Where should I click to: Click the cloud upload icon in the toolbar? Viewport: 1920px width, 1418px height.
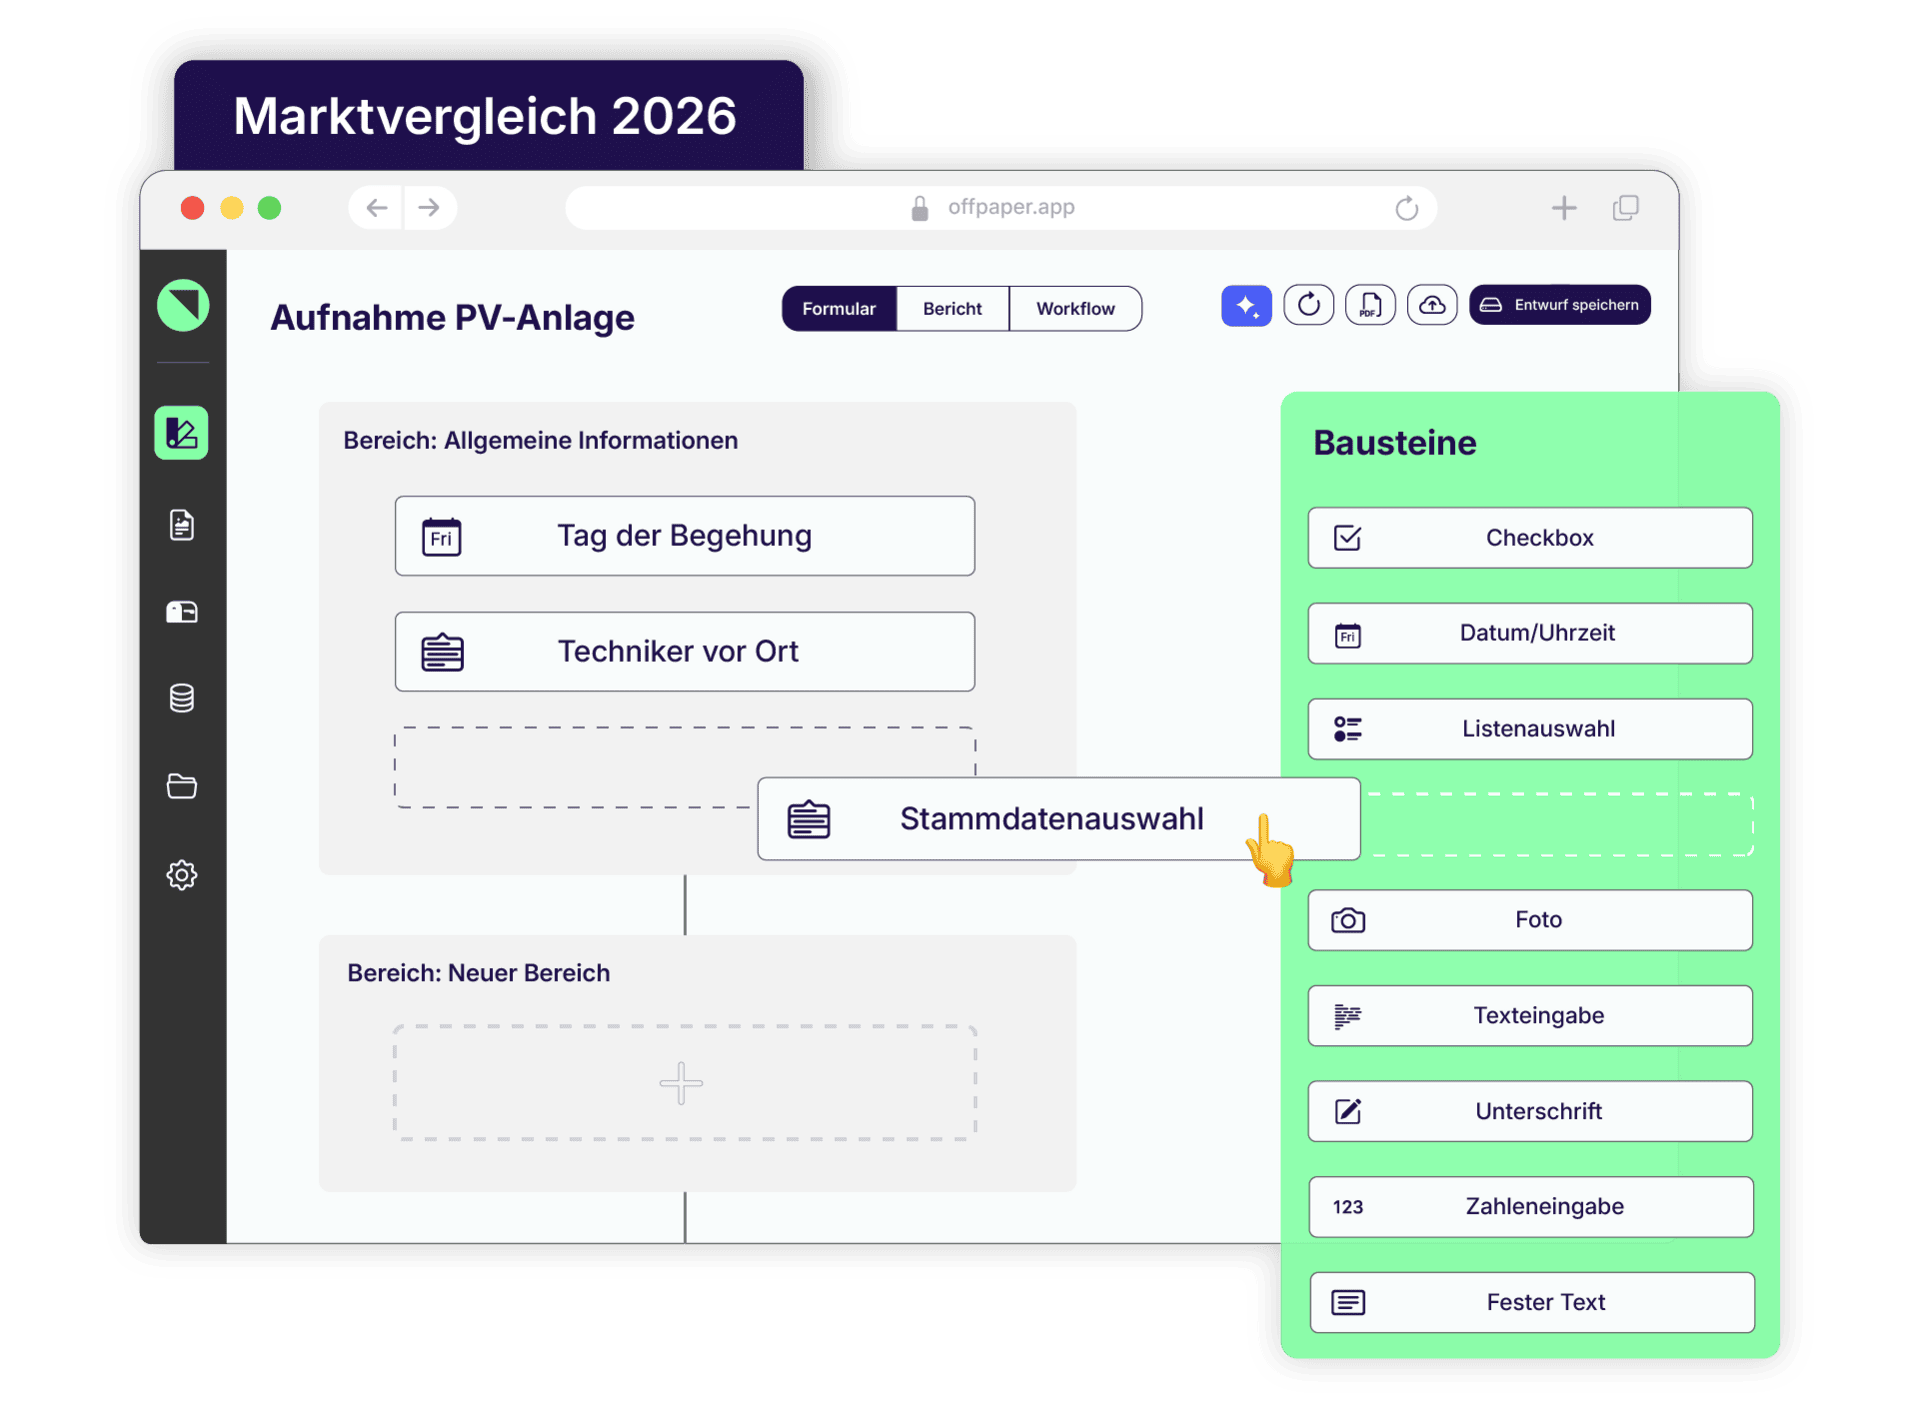(x=1432, y=305)
